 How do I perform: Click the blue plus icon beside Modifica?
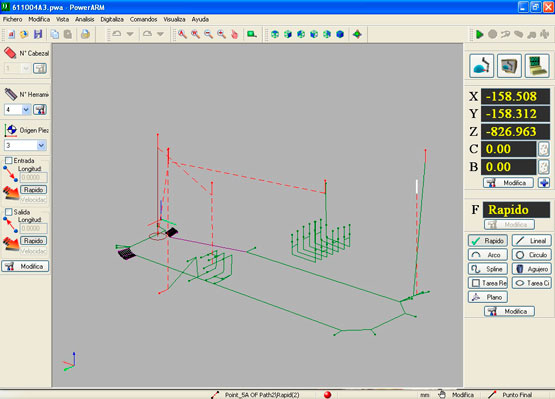click(x=544, y=183)
